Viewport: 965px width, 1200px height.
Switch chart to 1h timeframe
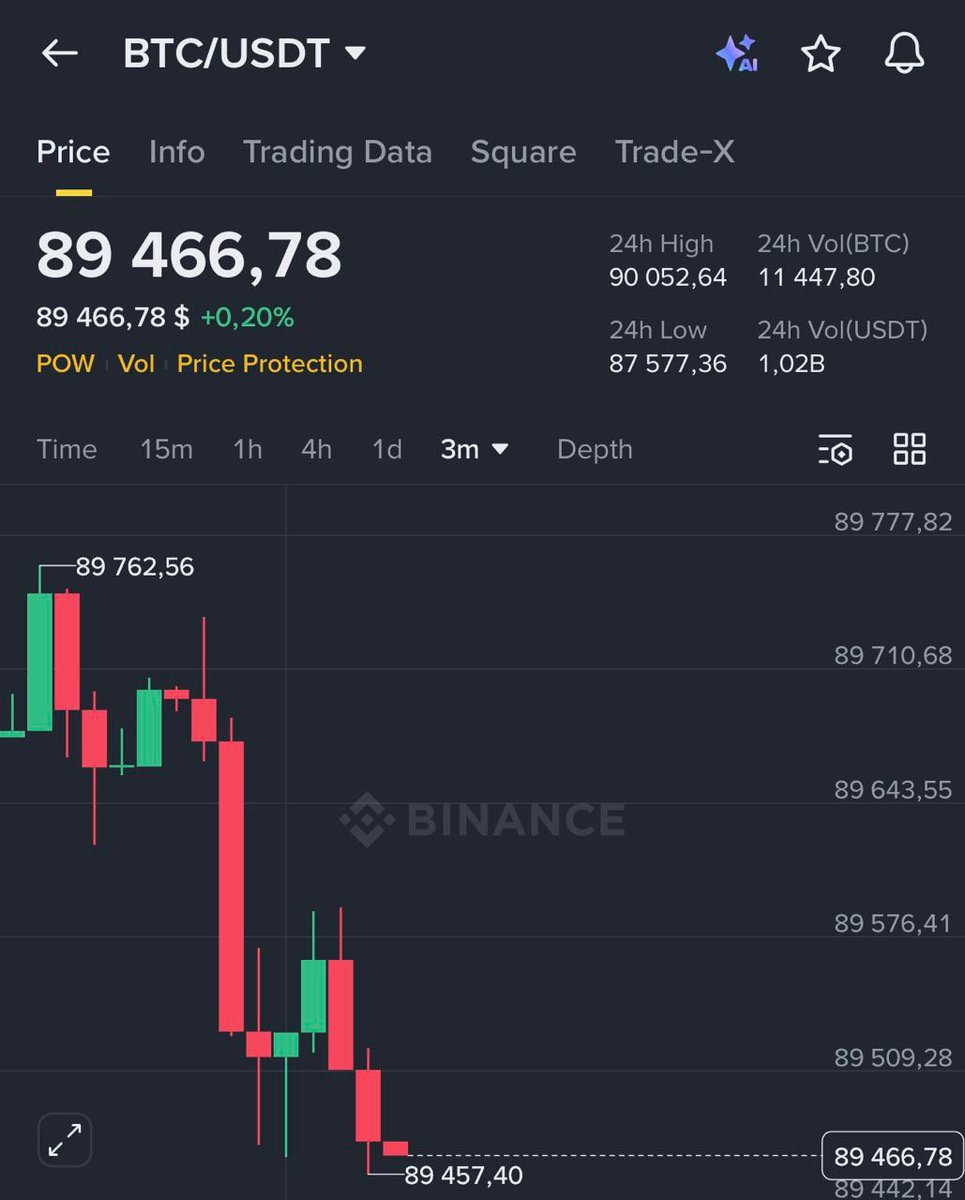tap(247, 450)
